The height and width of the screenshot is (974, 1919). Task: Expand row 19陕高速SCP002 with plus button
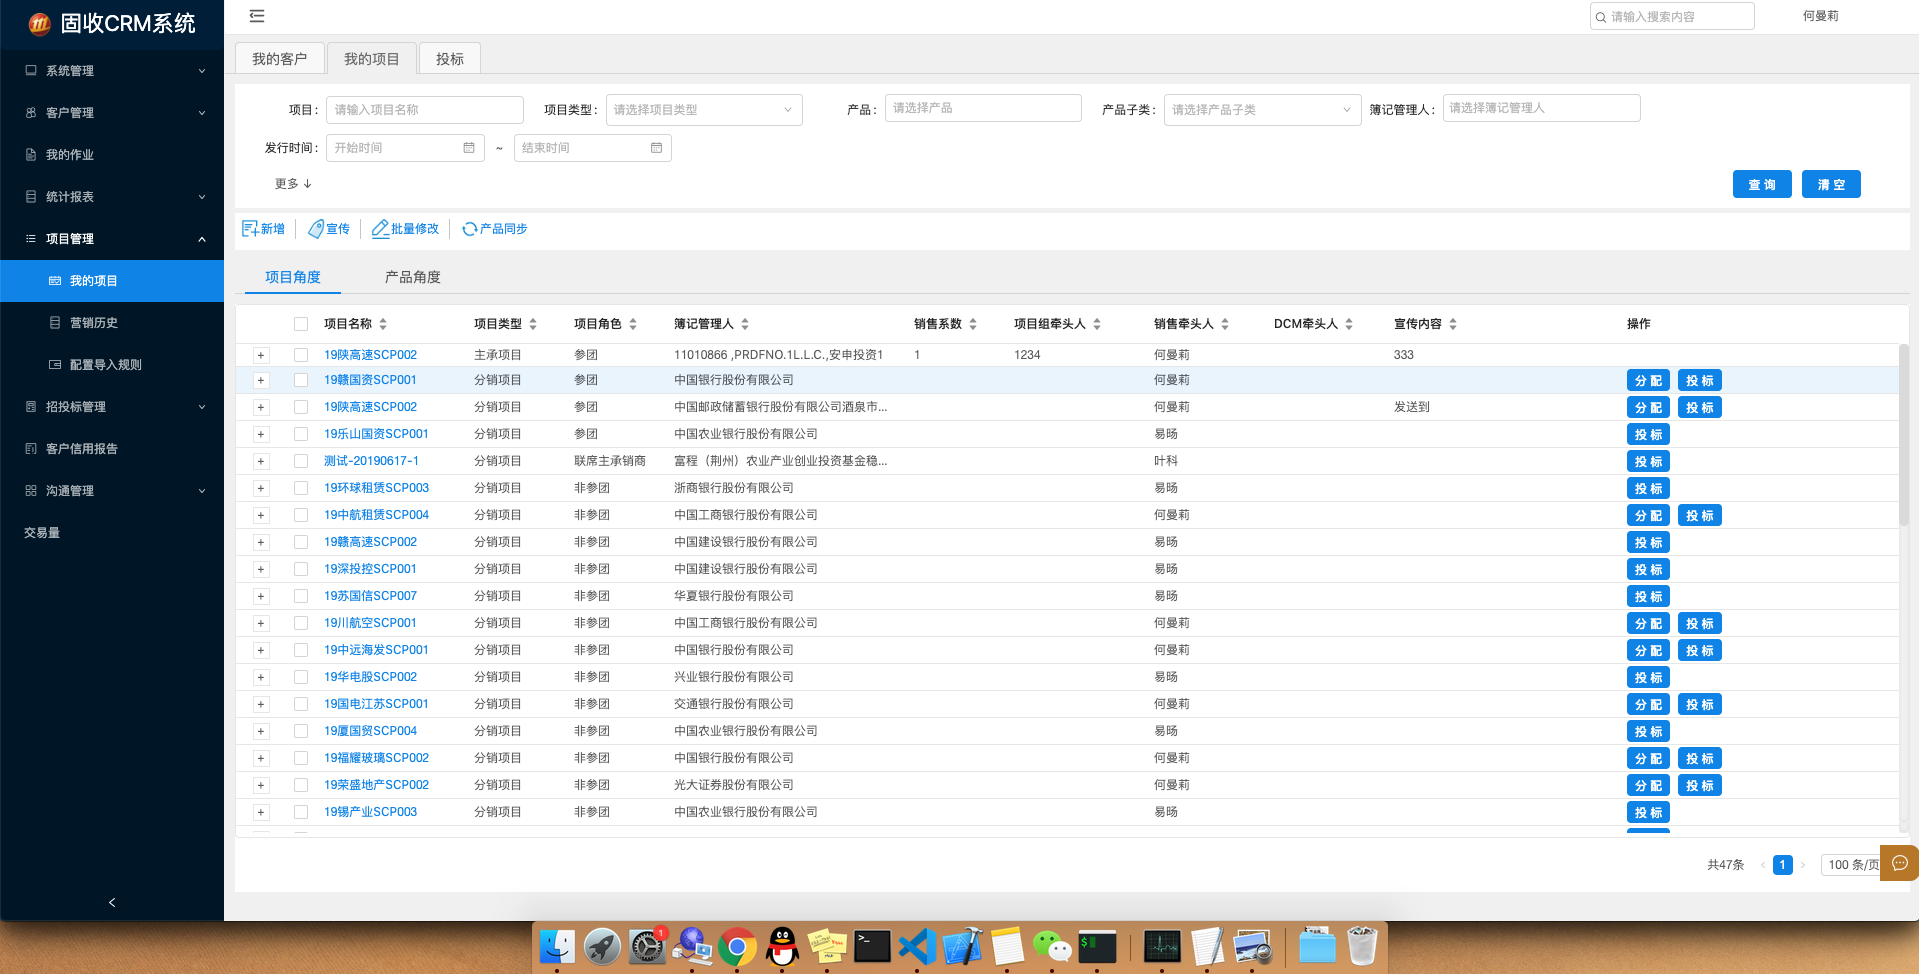point(261,354)
